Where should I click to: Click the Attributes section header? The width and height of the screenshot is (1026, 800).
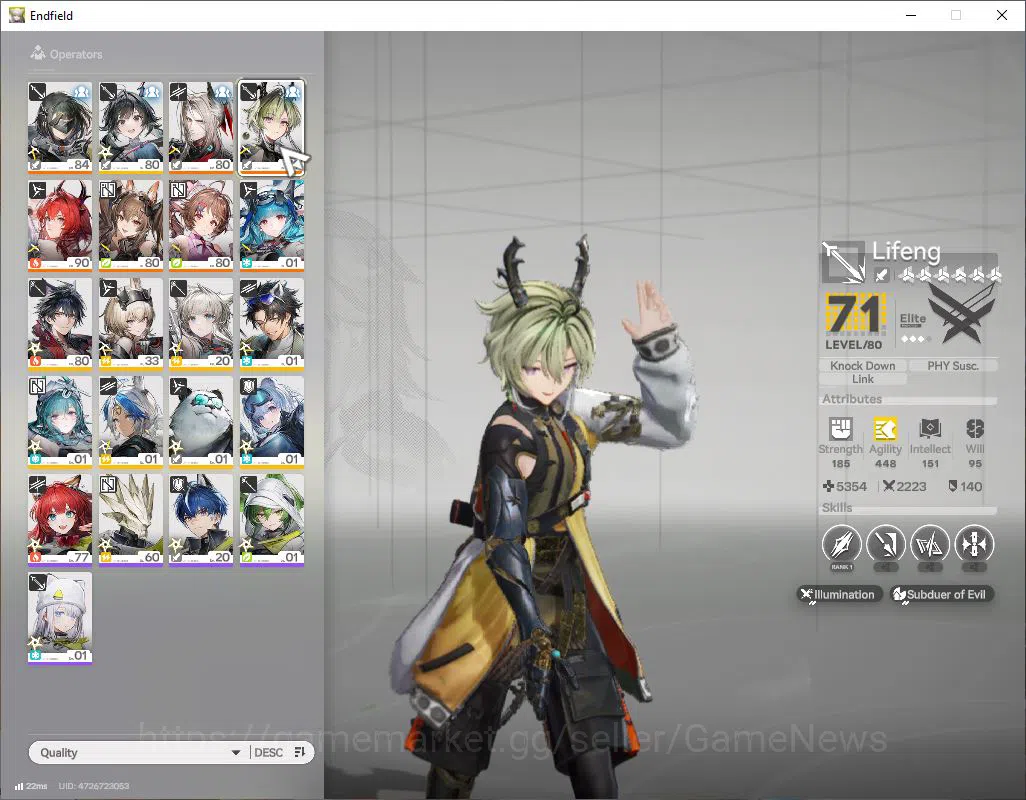[852, 399]
